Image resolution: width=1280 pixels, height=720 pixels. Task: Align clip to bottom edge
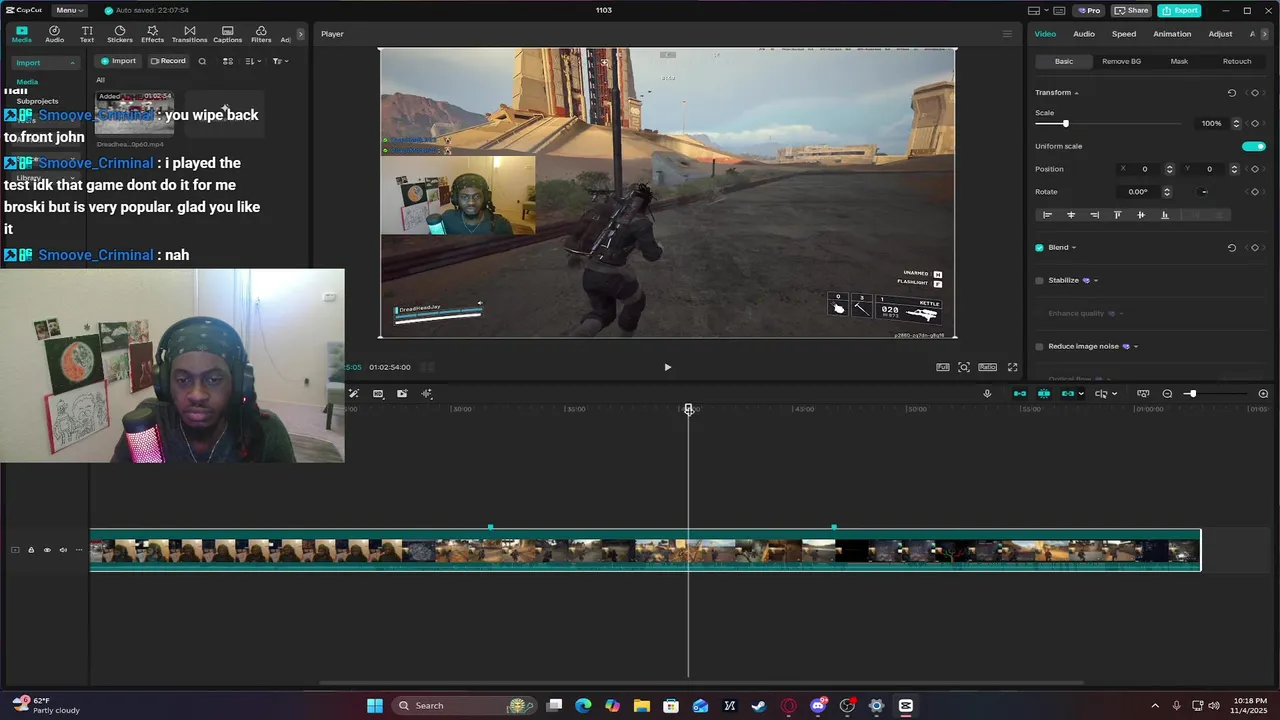[1164, 215]
